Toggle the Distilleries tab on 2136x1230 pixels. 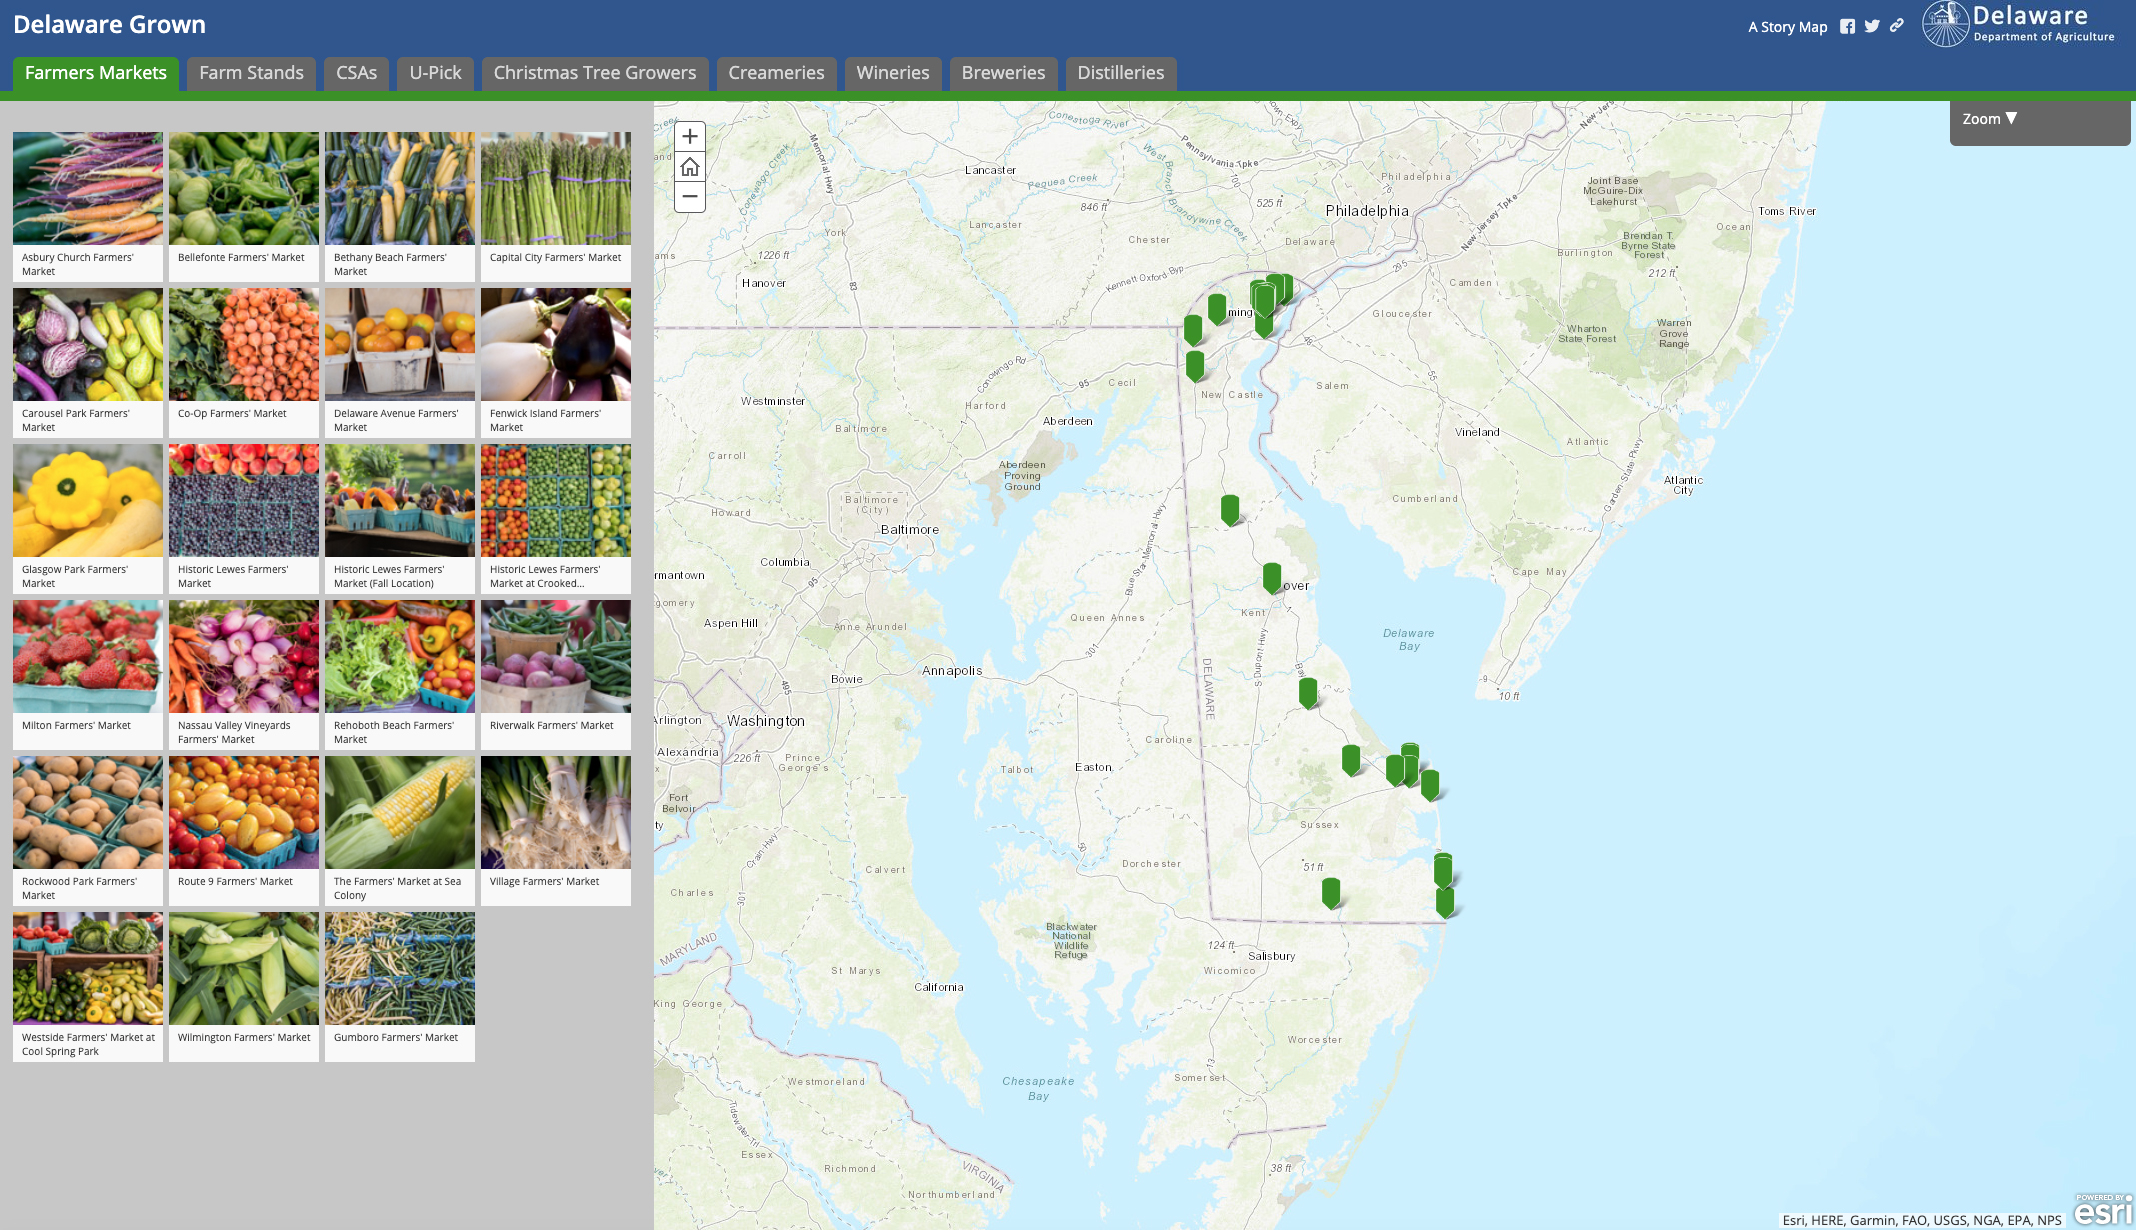(x=1119, y=72)
